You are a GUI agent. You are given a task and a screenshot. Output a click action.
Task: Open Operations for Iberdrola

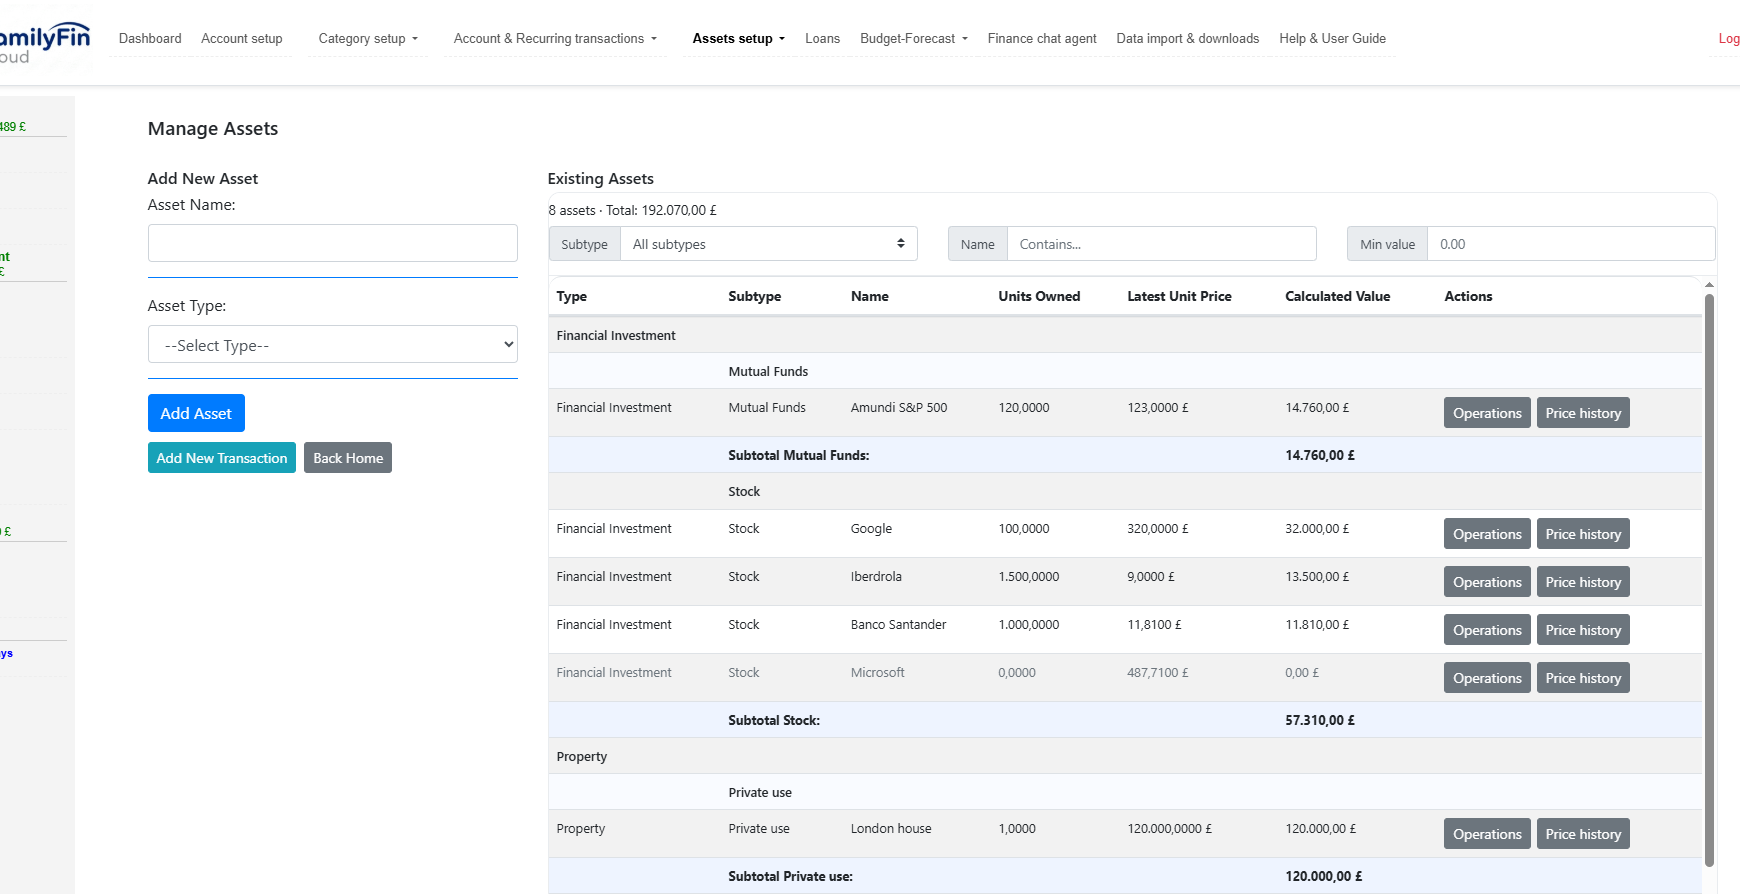pyautogui.click(x=1487, y=582)
